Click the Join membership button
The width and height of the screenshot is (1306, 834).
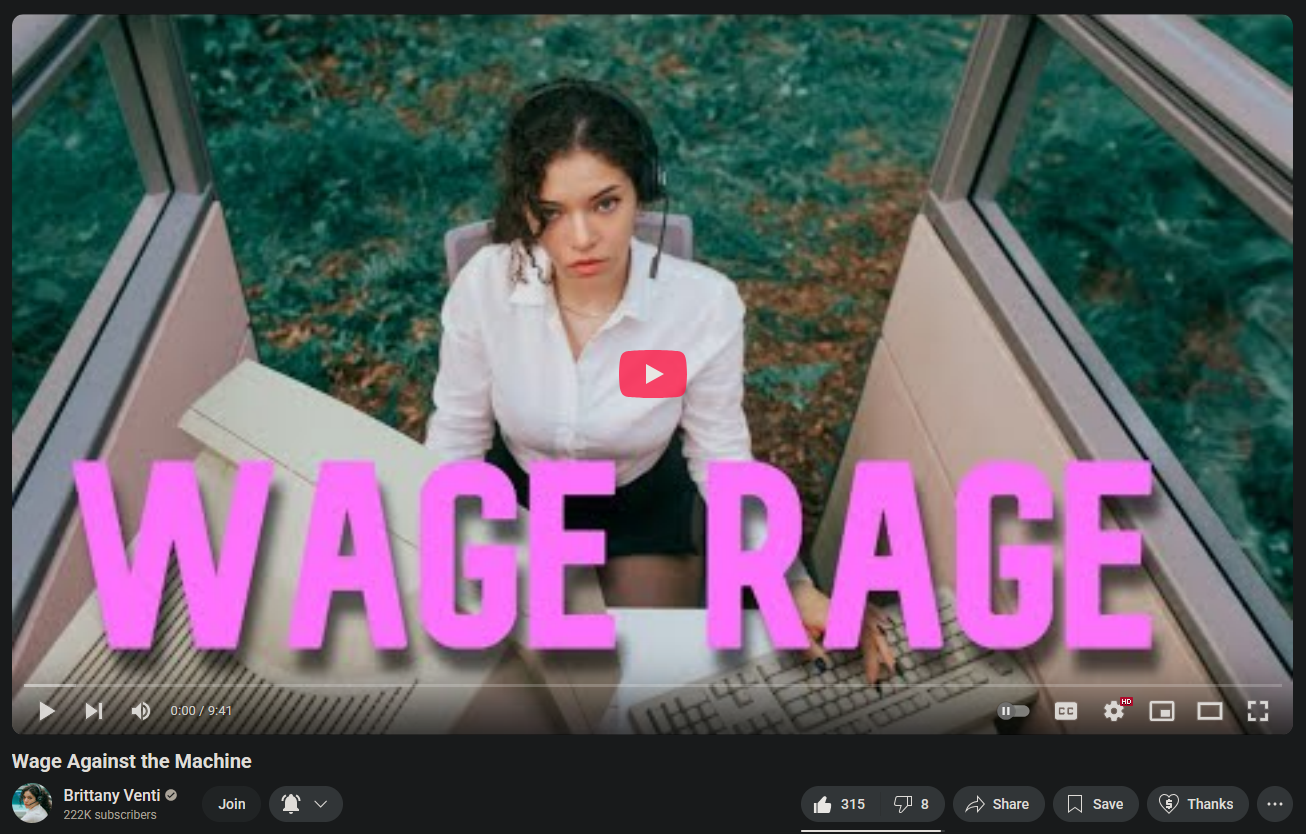point(232,804)
